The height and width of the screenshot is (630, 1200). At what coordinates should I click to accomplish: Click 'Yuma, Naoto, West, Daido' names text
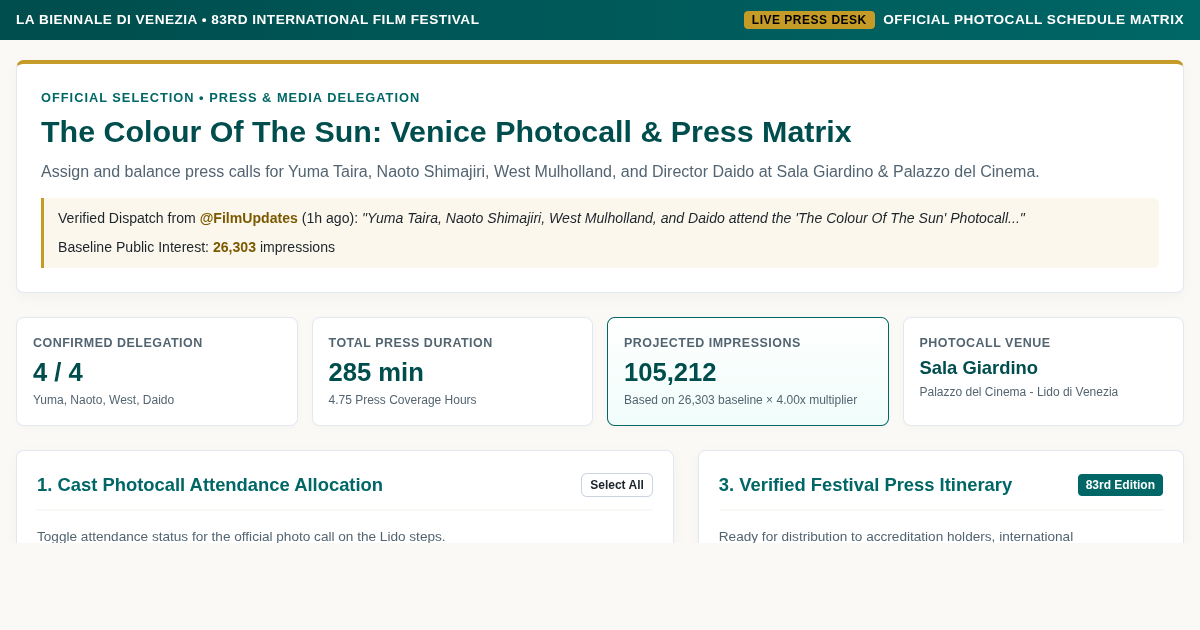[103, 400]
